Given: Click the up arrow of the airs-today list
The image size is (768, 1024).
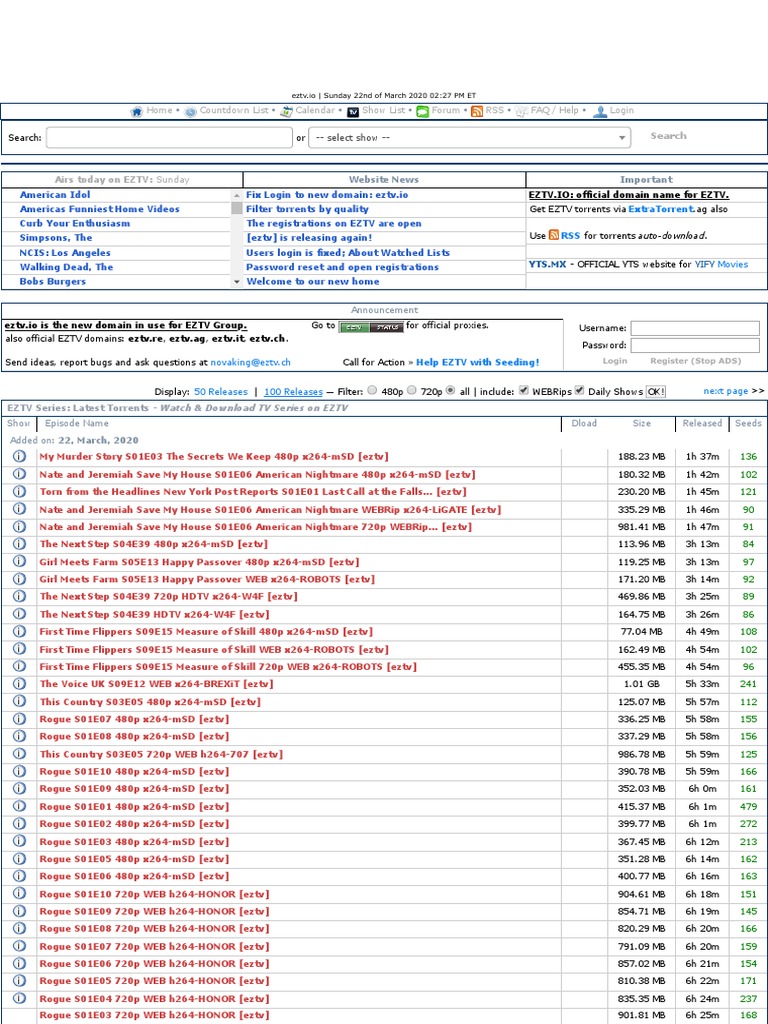Looking at the screenshot, I should (x=237, y=195).
